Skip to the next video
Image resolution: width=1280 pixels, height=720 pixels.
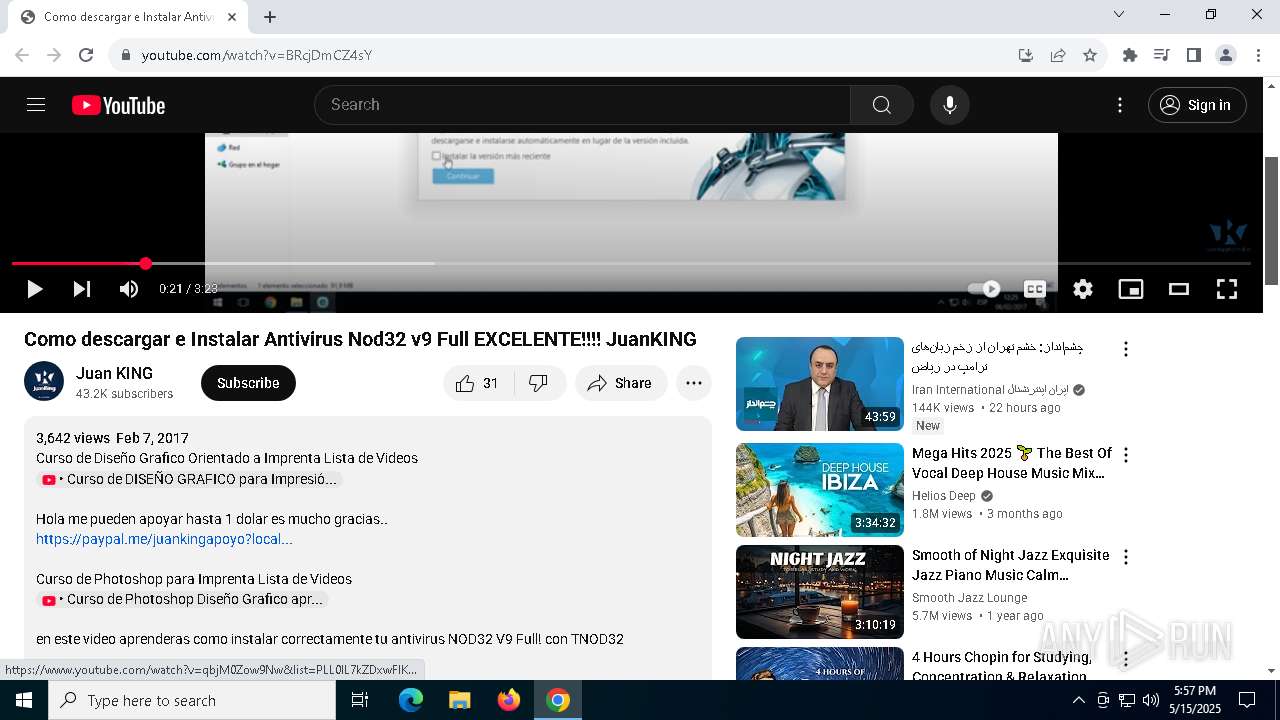pyautogui.click(x=82, y=289)
